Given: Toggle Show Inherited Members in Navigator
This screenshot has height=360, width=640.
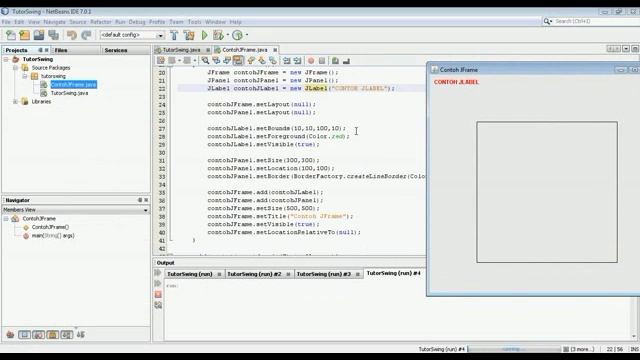Looking at the screenshot, I should (11, 335).
